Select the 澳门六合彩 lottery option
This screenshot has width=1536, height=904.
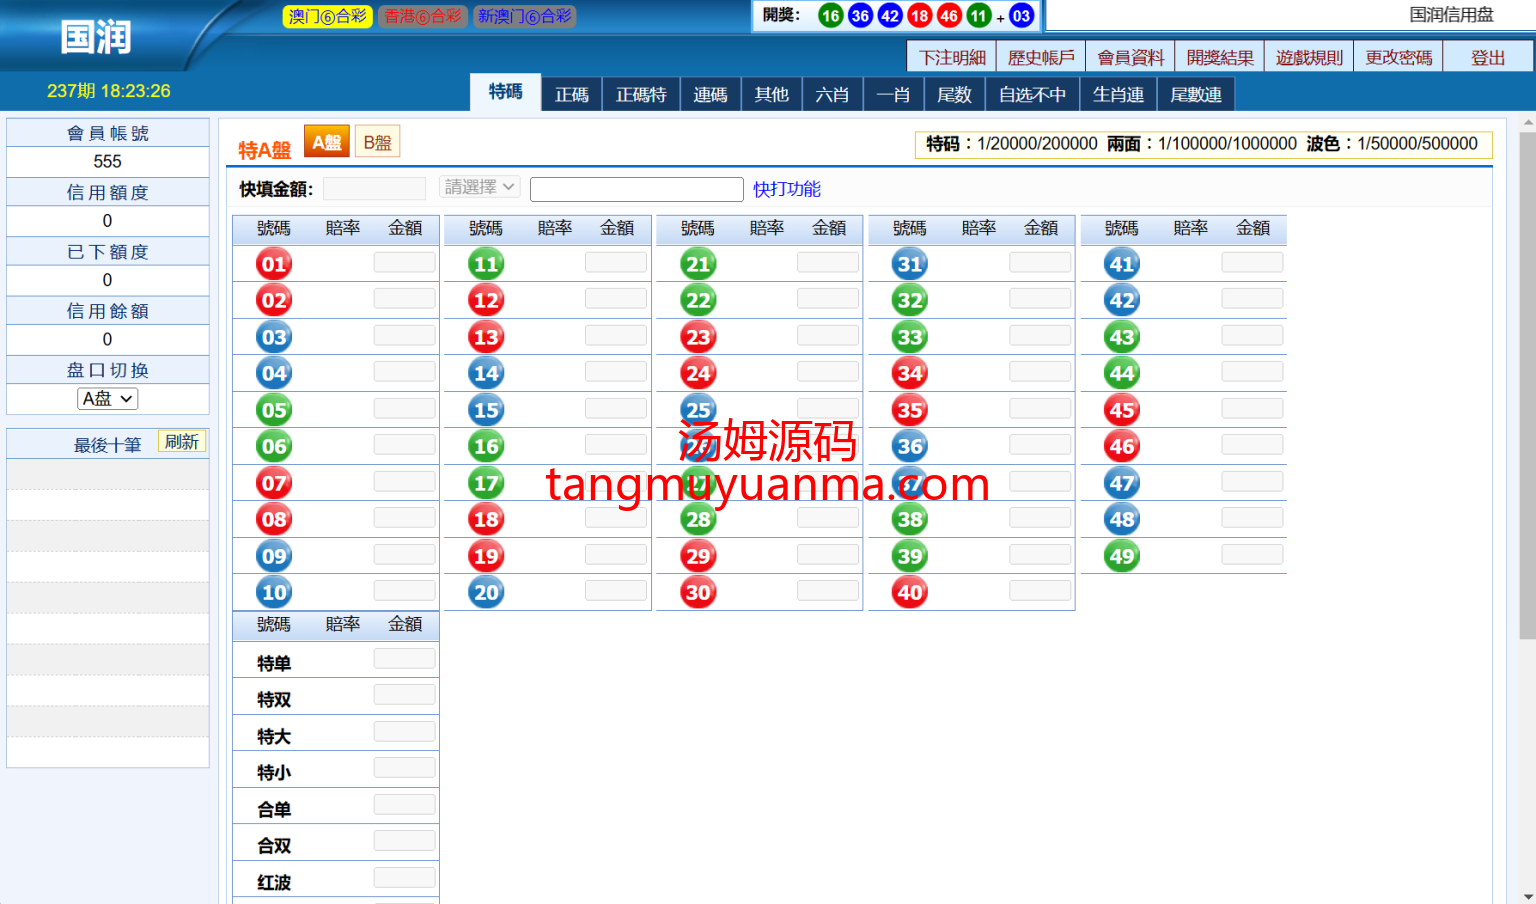pos(327,16)
